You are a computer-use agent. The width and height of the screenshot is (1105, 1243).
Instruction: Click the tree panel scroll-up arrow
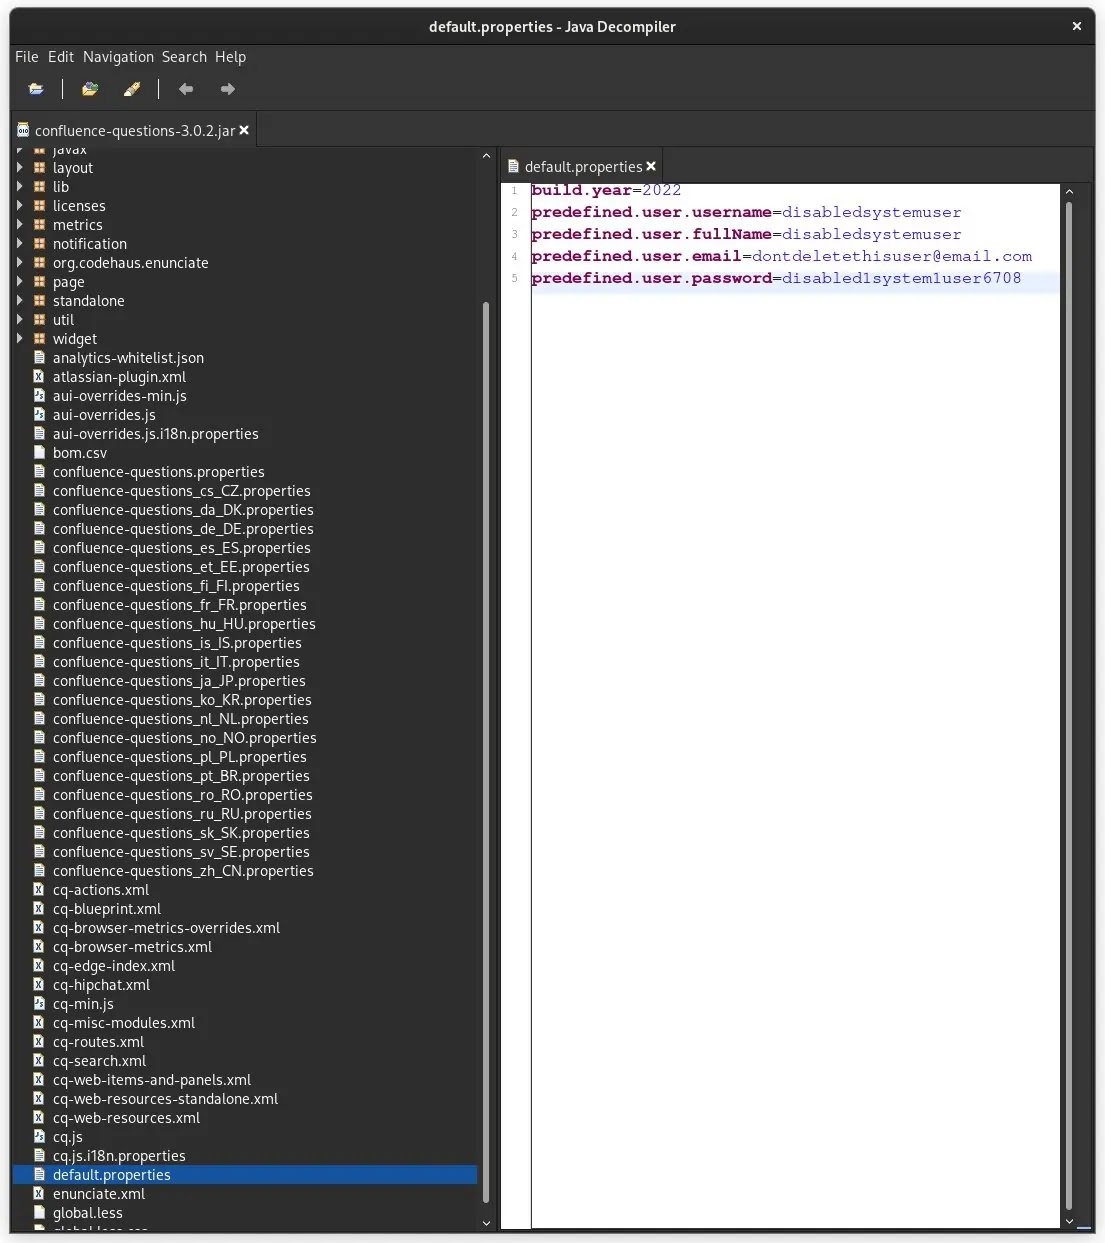(x=486, y=156)
